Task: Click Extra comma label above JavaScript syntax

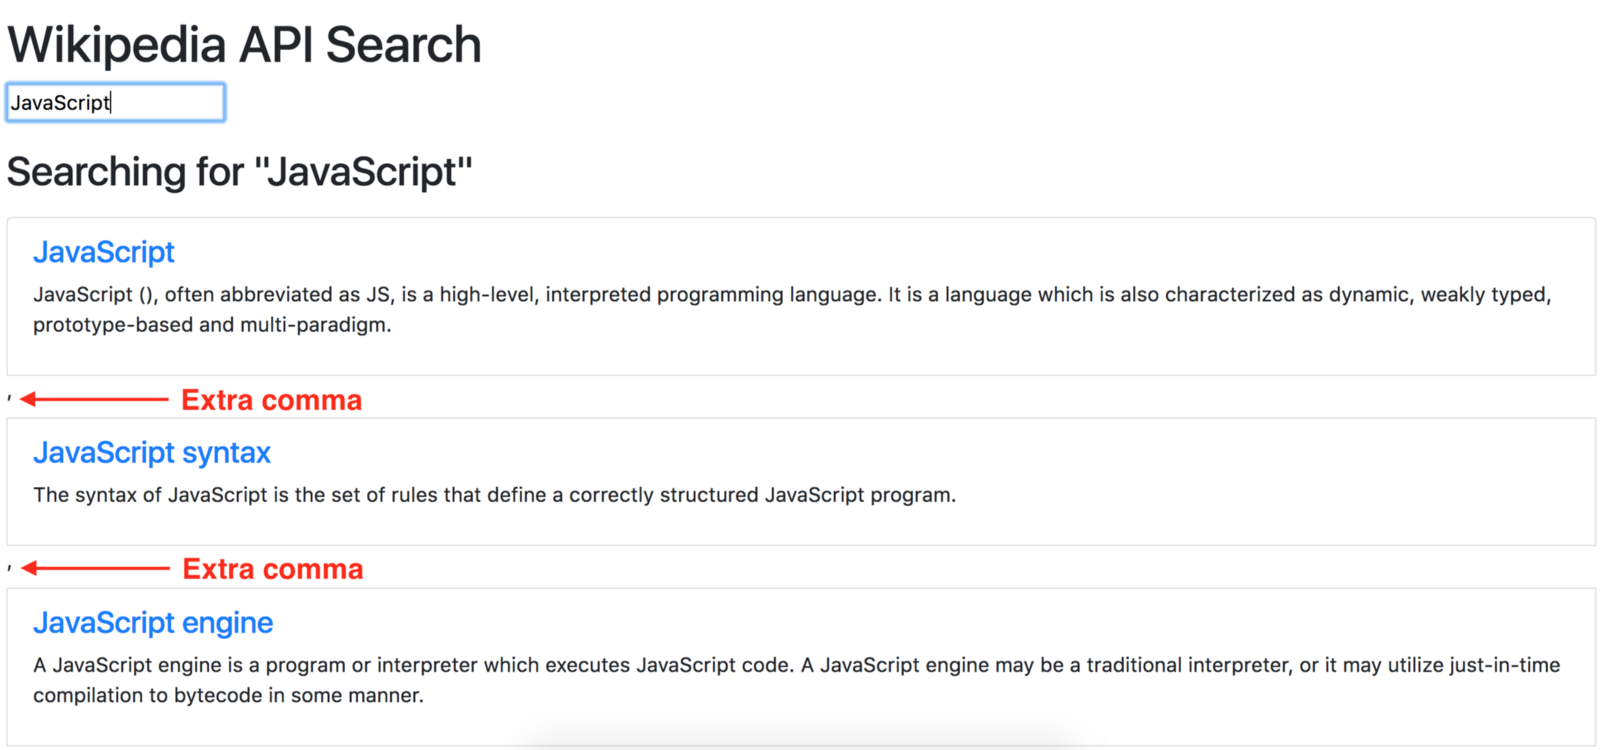Action: point(271,400)
